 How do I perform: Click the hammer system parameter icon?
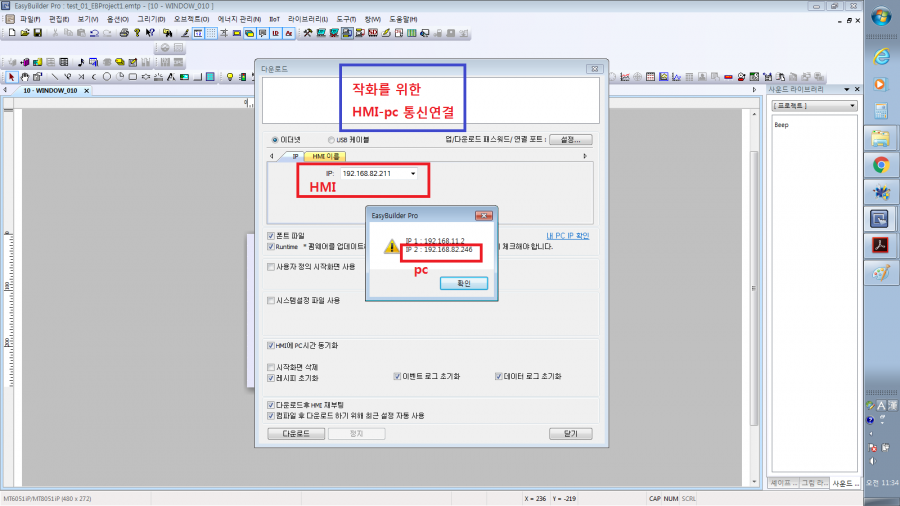pos(308,33)
